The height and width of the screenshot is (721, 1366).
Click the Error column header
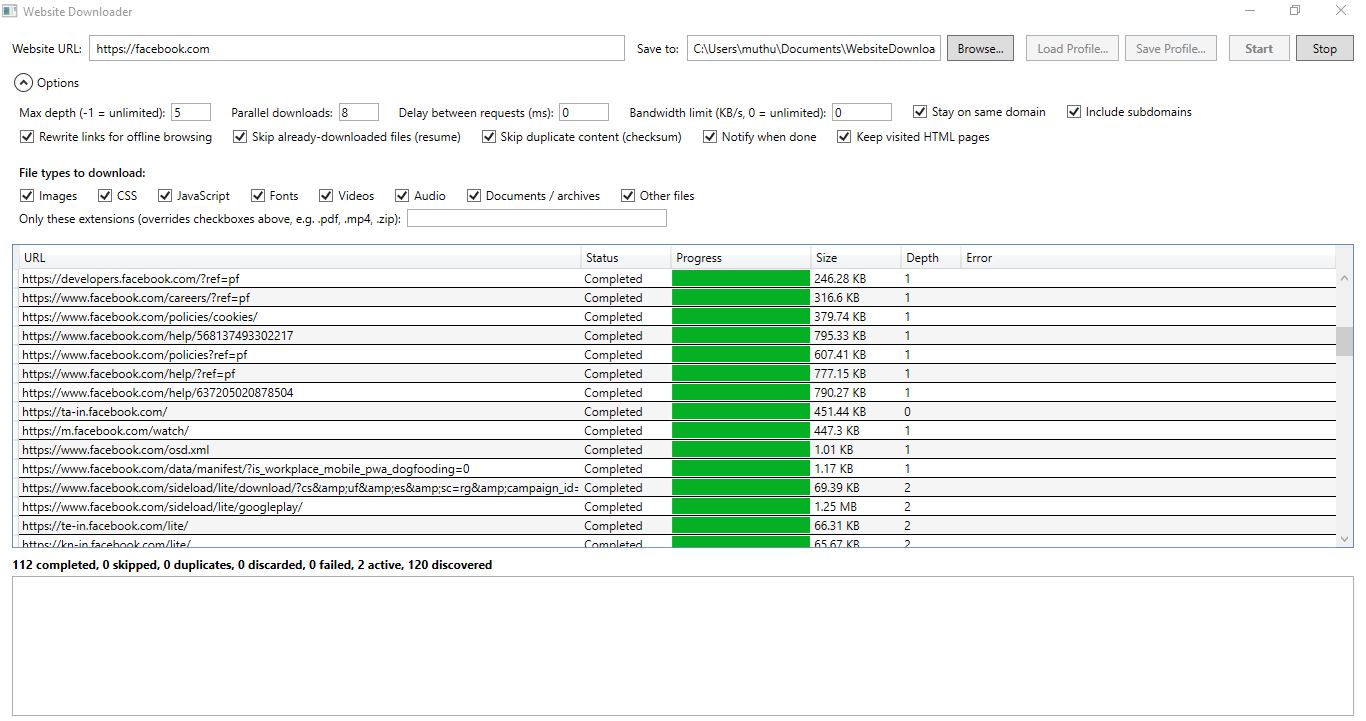[1148, 258]
